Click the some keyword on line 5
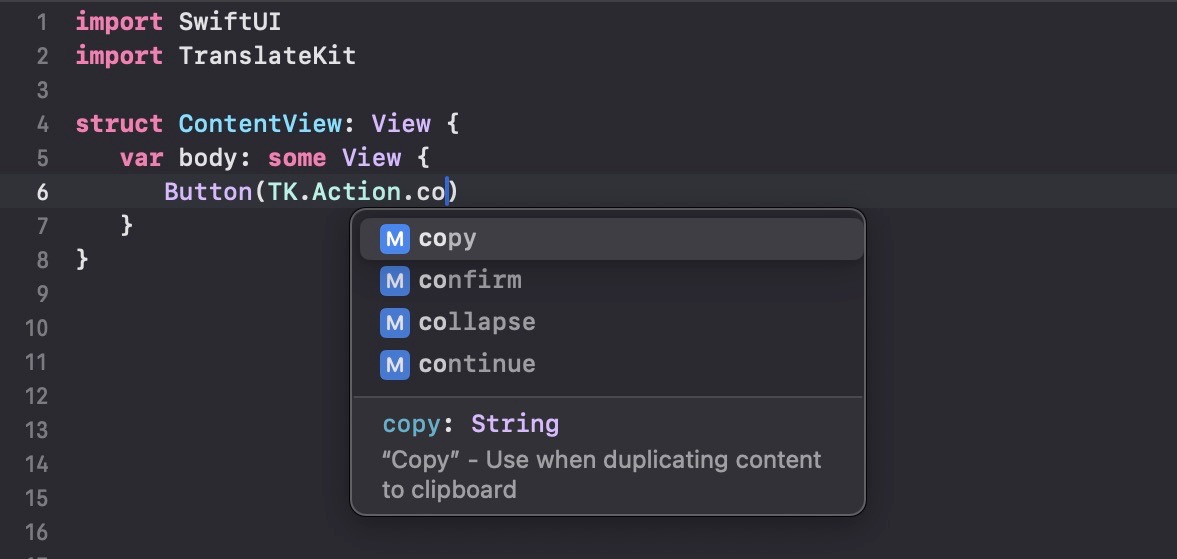Image resolution: width=1177 pixels, height=559 pixels. (297, 158)
